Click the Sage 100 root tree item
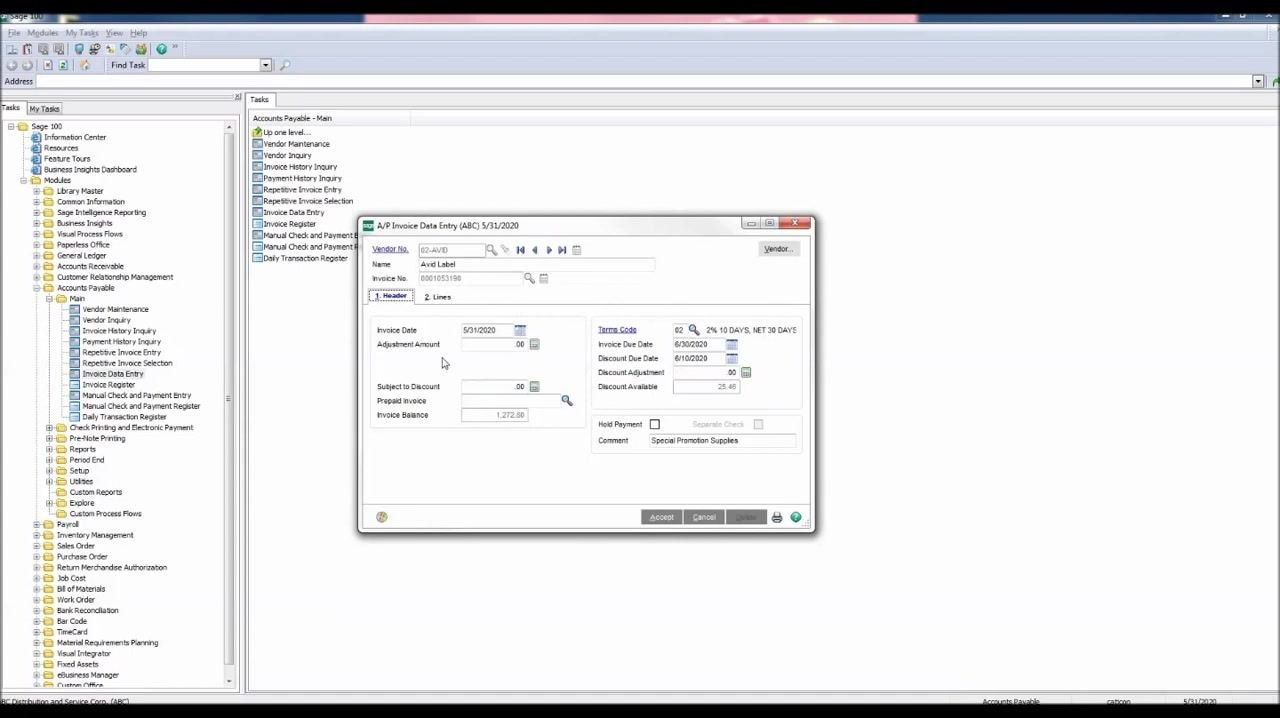This screenshot has width=1280, height=718. tap(46, 126)
